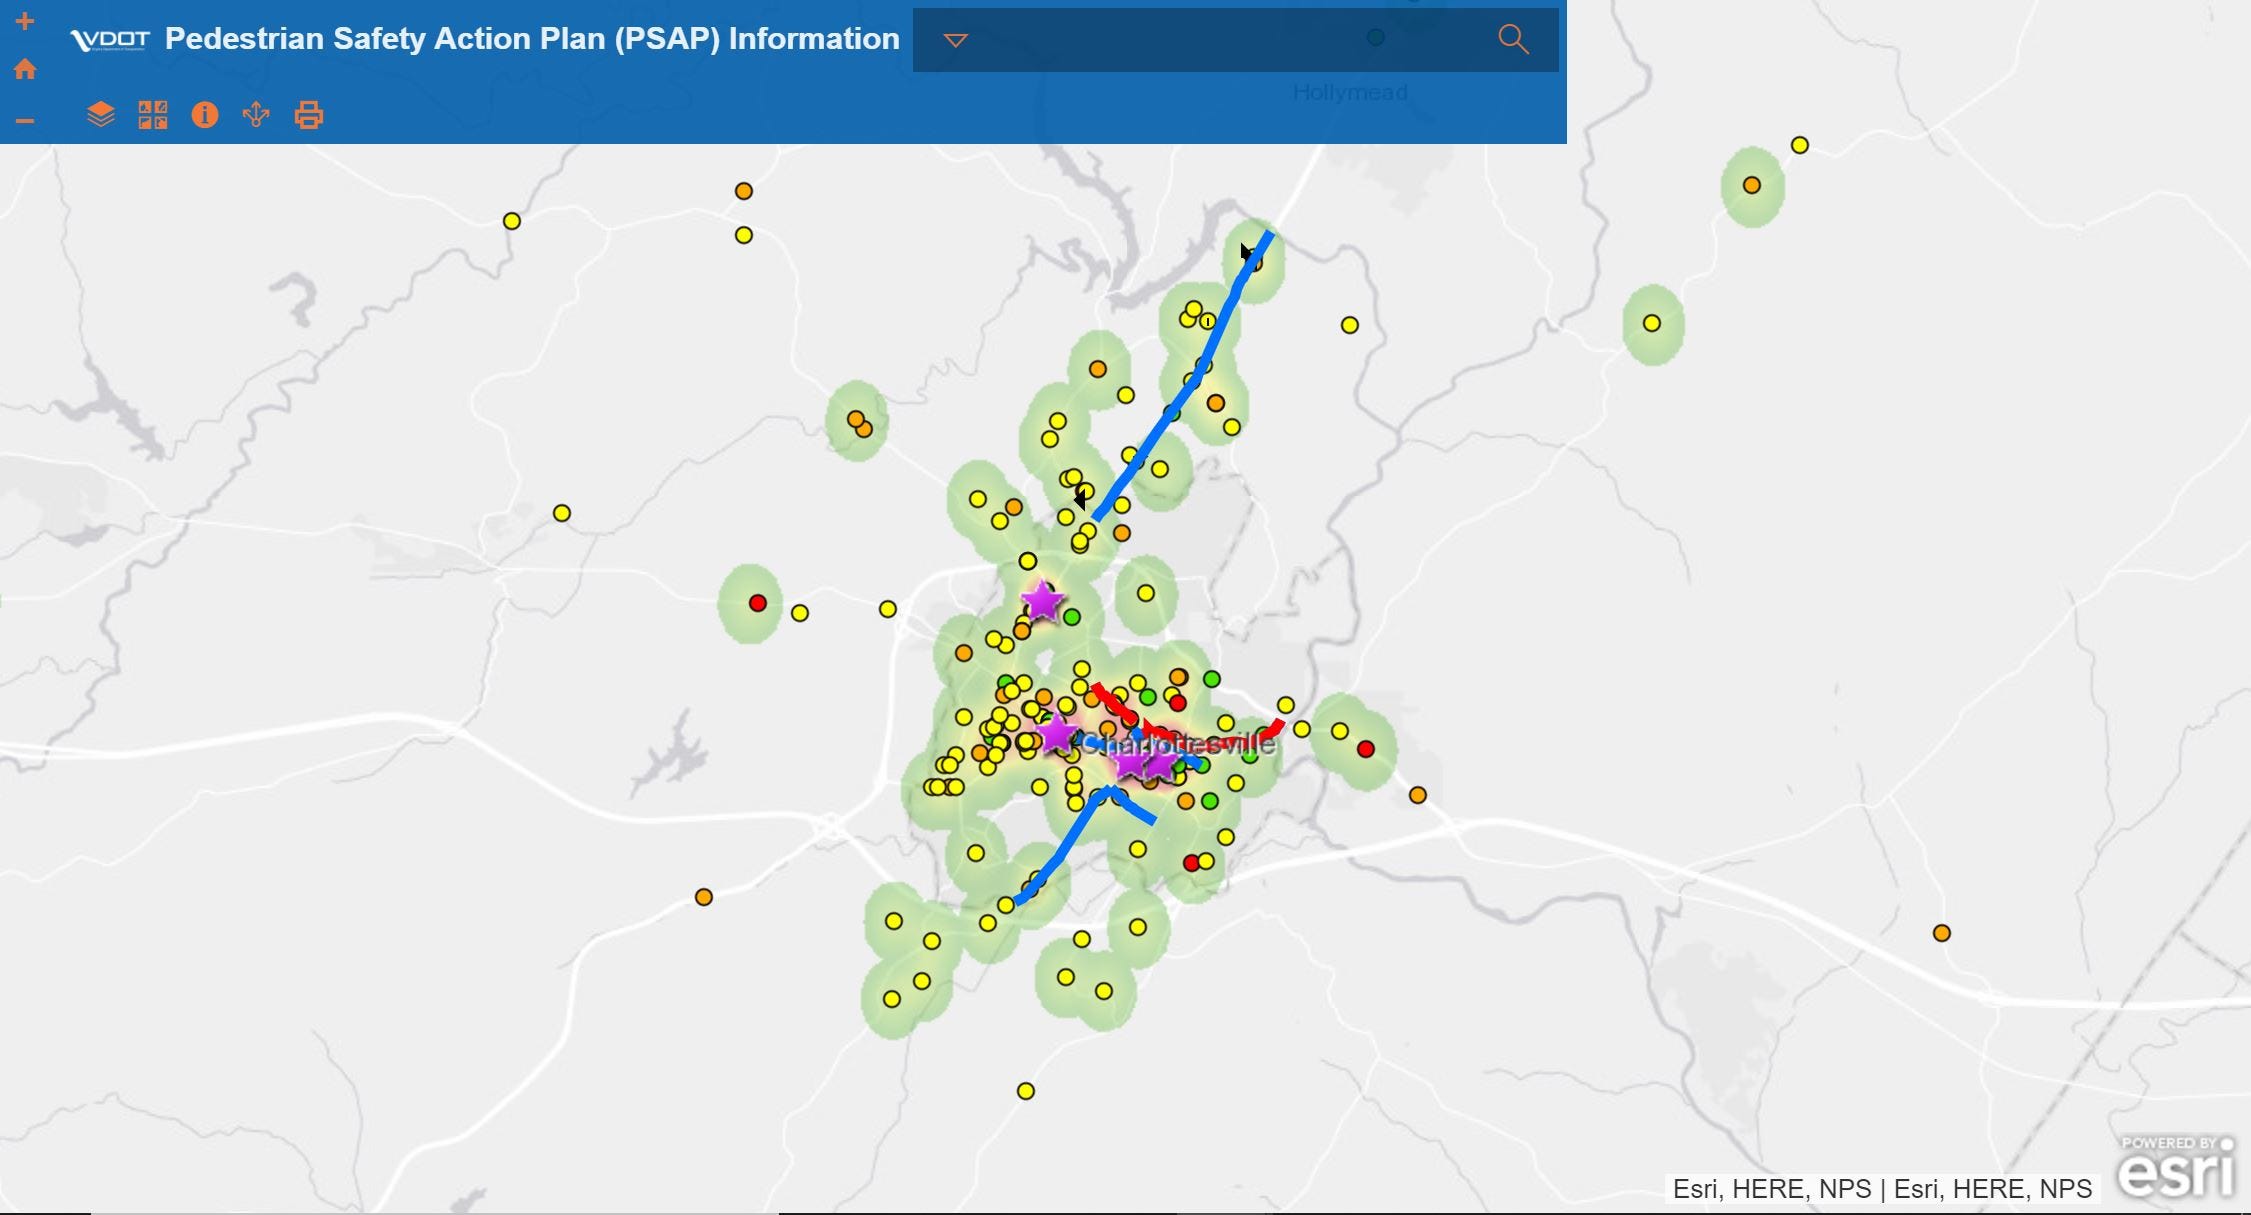Screen dimensions: 2251x1215
Task: Select the yellow dot at top right corner area
Action: [x=1800, y=145]
